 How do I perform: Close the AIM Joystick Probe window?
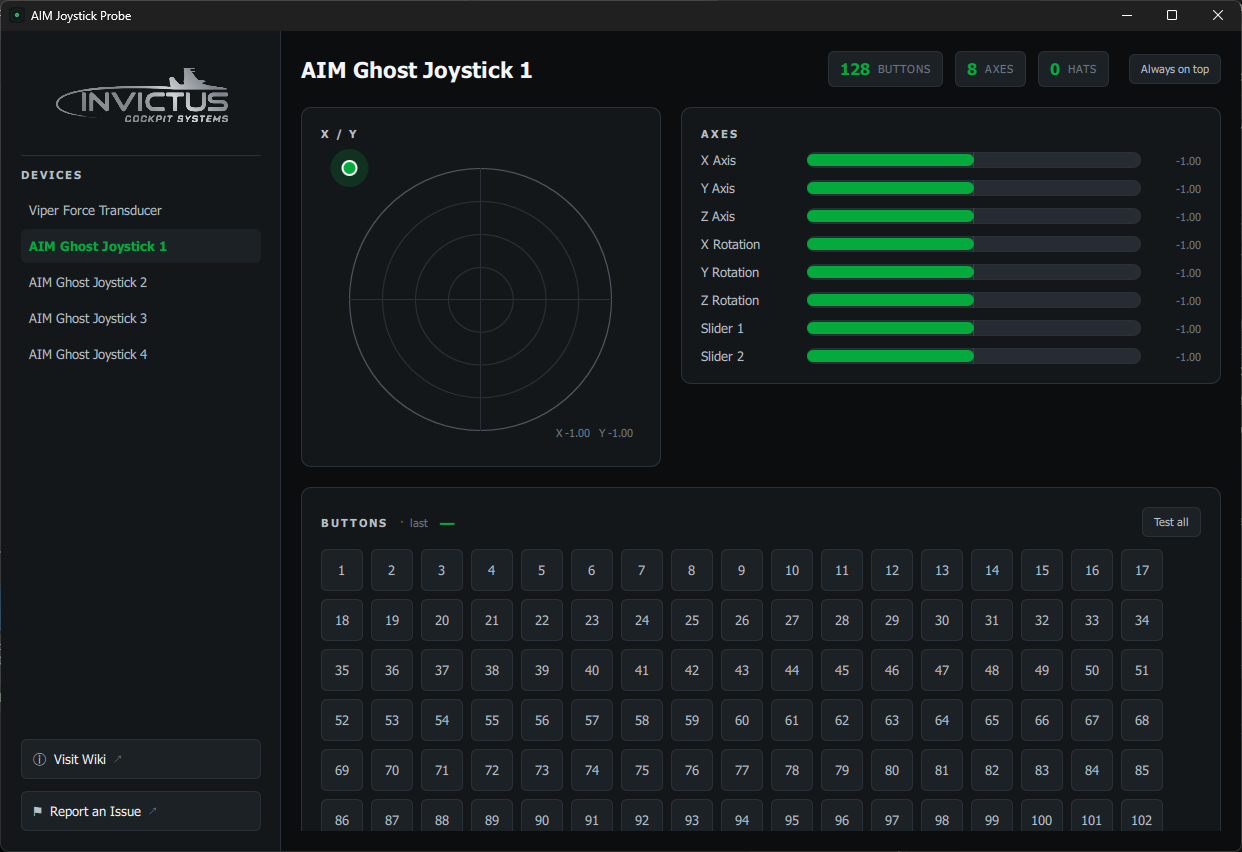[x=1217, y=15]
